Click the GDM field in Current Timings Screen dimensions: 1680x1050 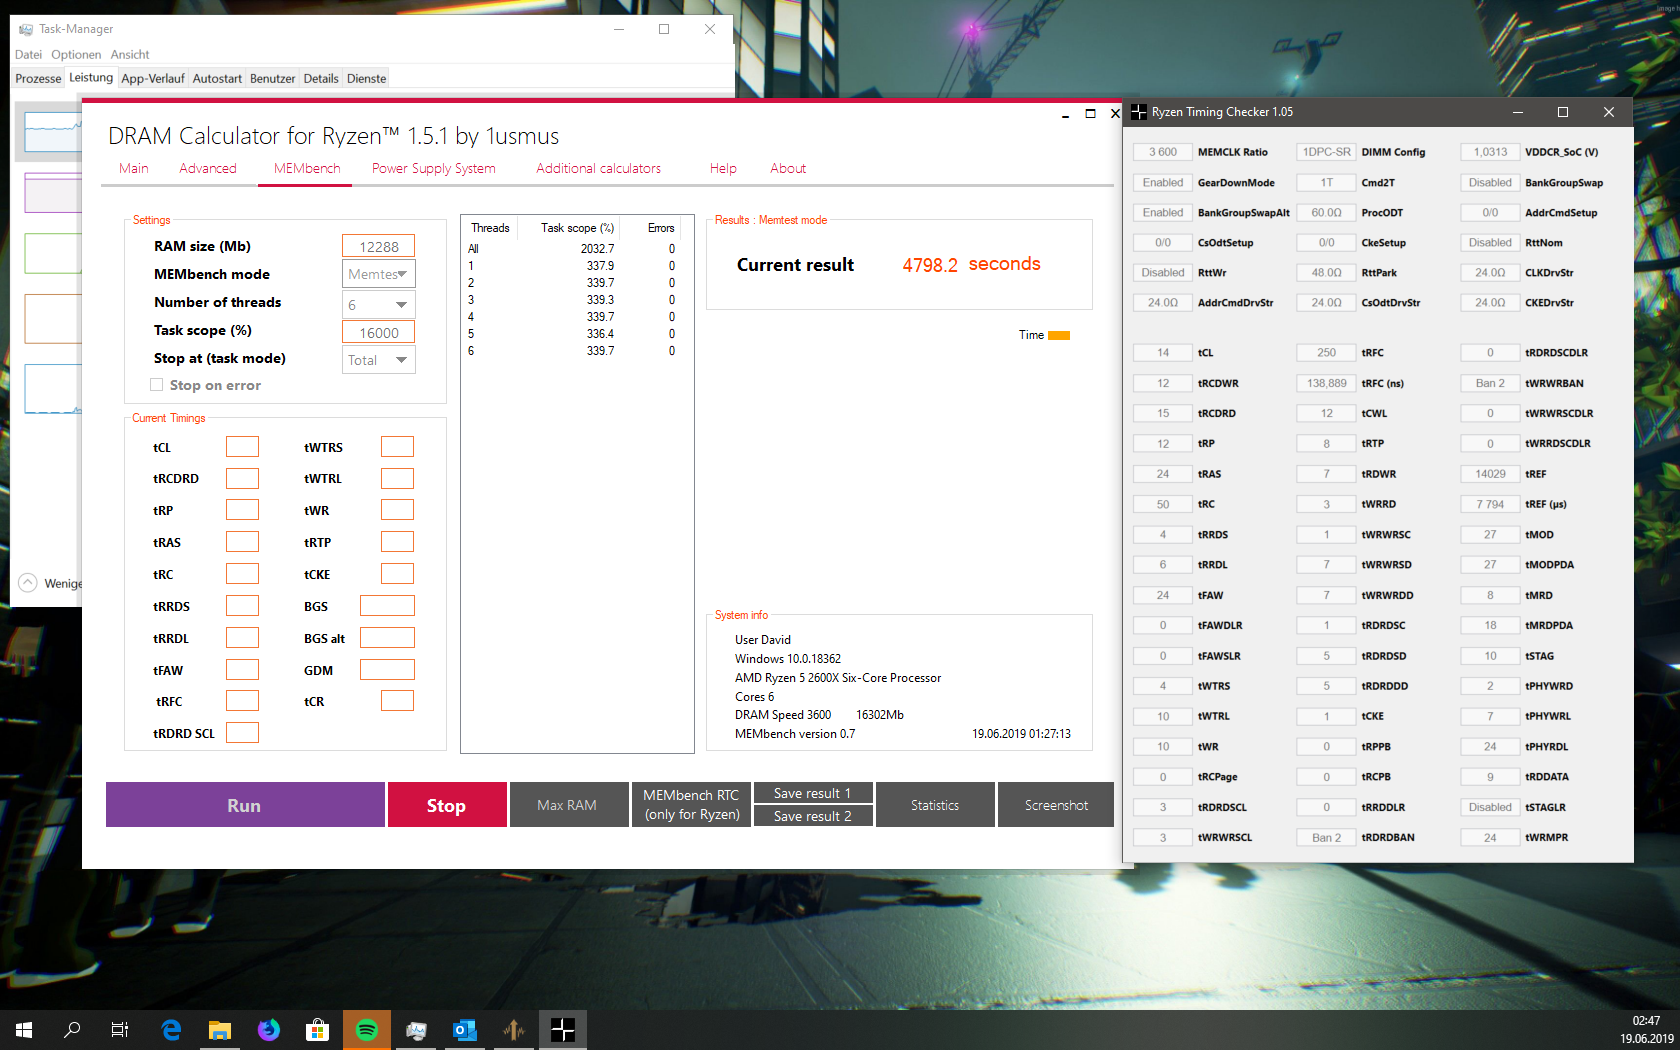[387, 670]
